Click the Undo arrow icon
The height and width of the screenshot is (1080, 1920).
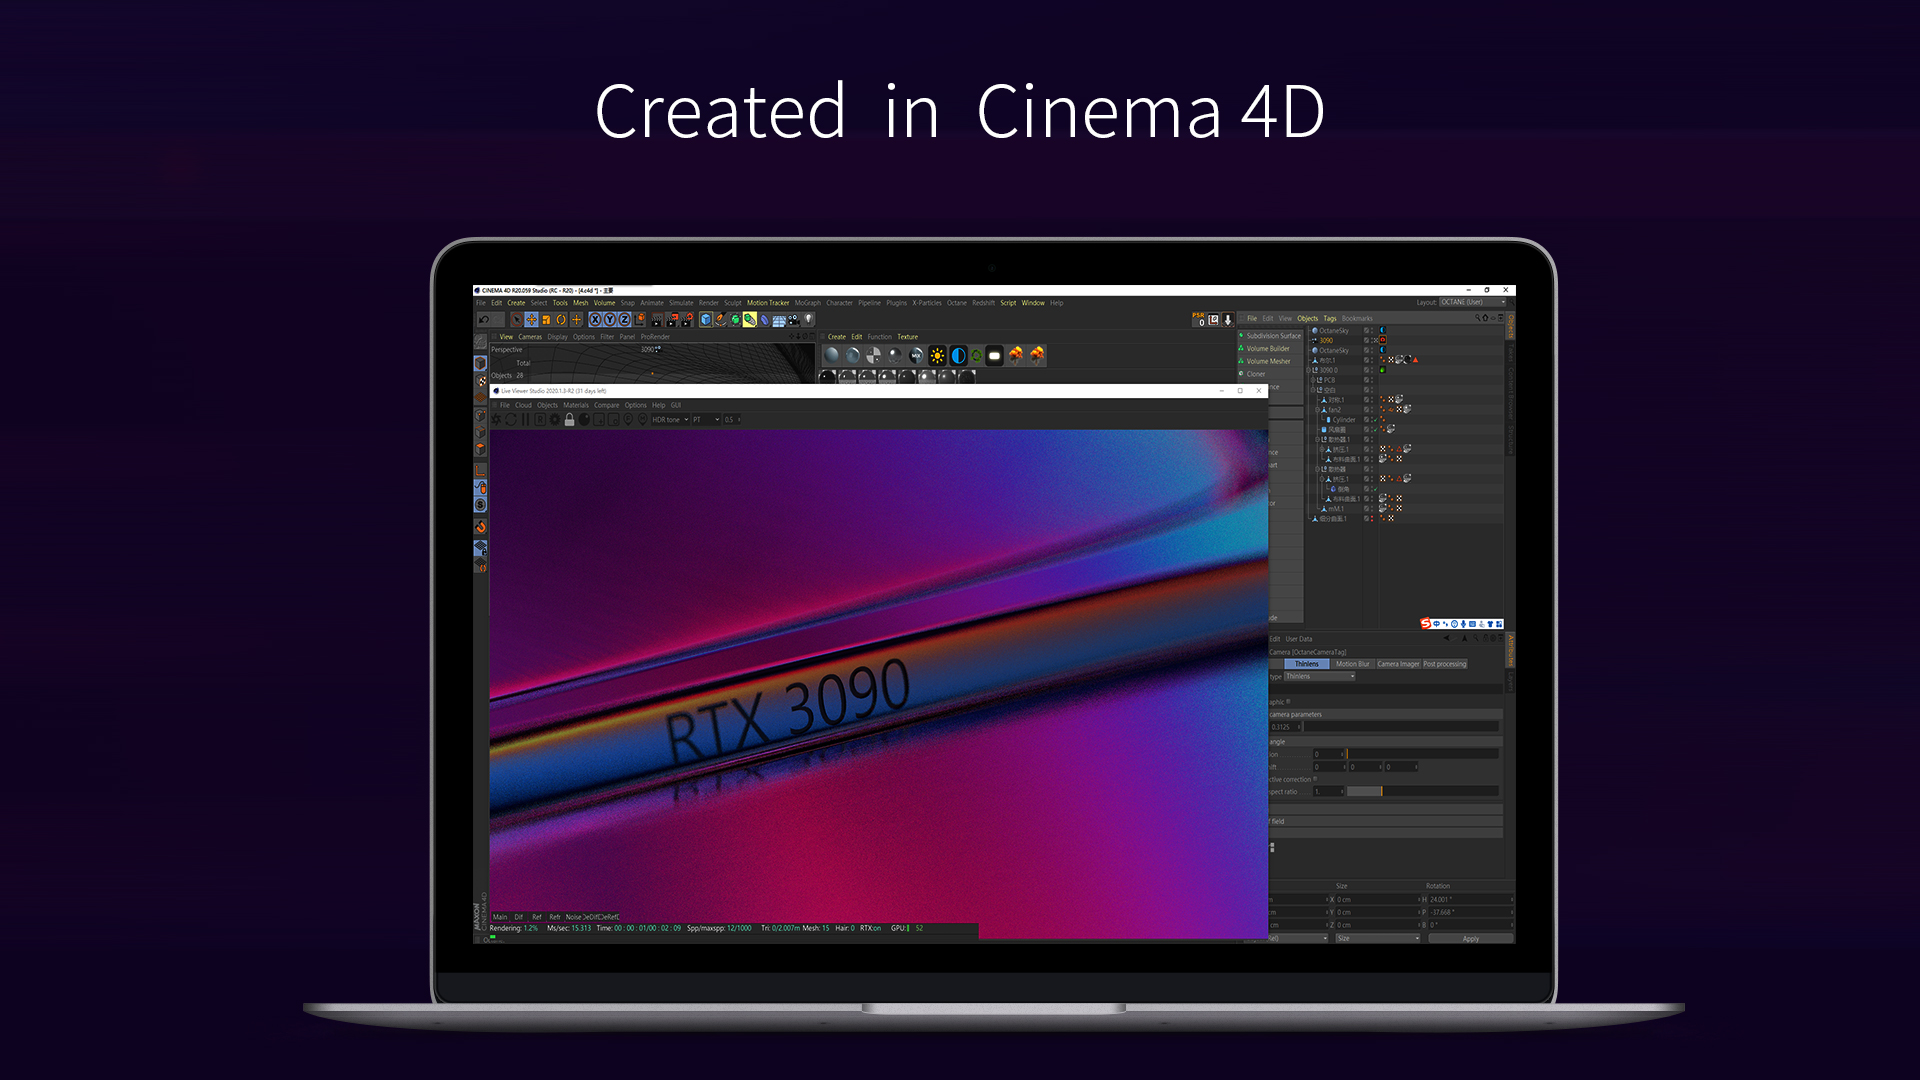click(x=484, y=320)
